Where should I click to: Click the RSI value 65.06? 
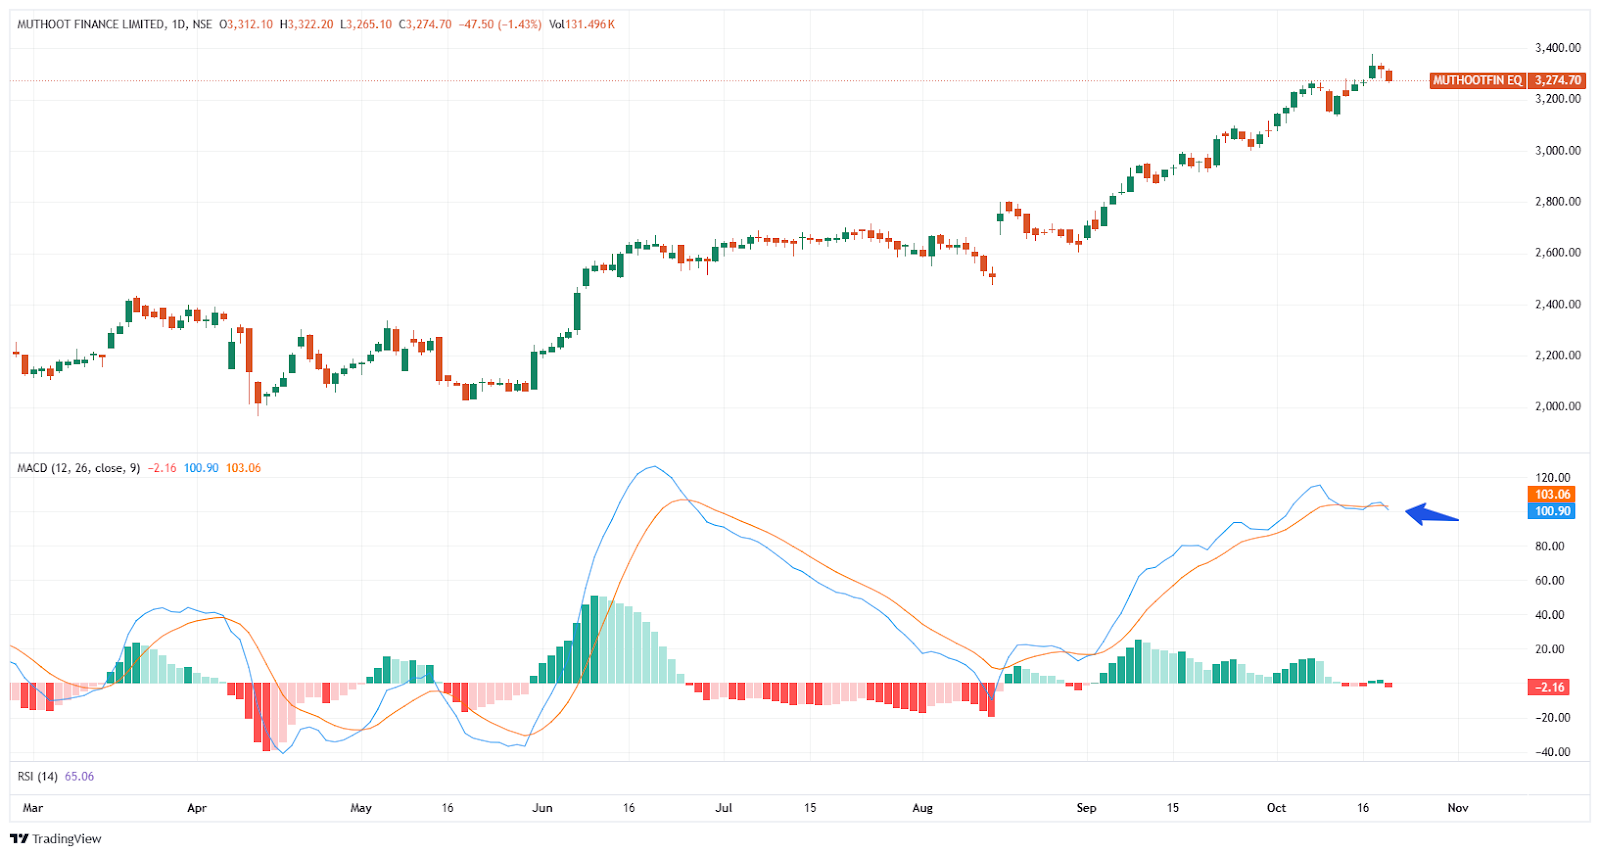tap(80, 776)
